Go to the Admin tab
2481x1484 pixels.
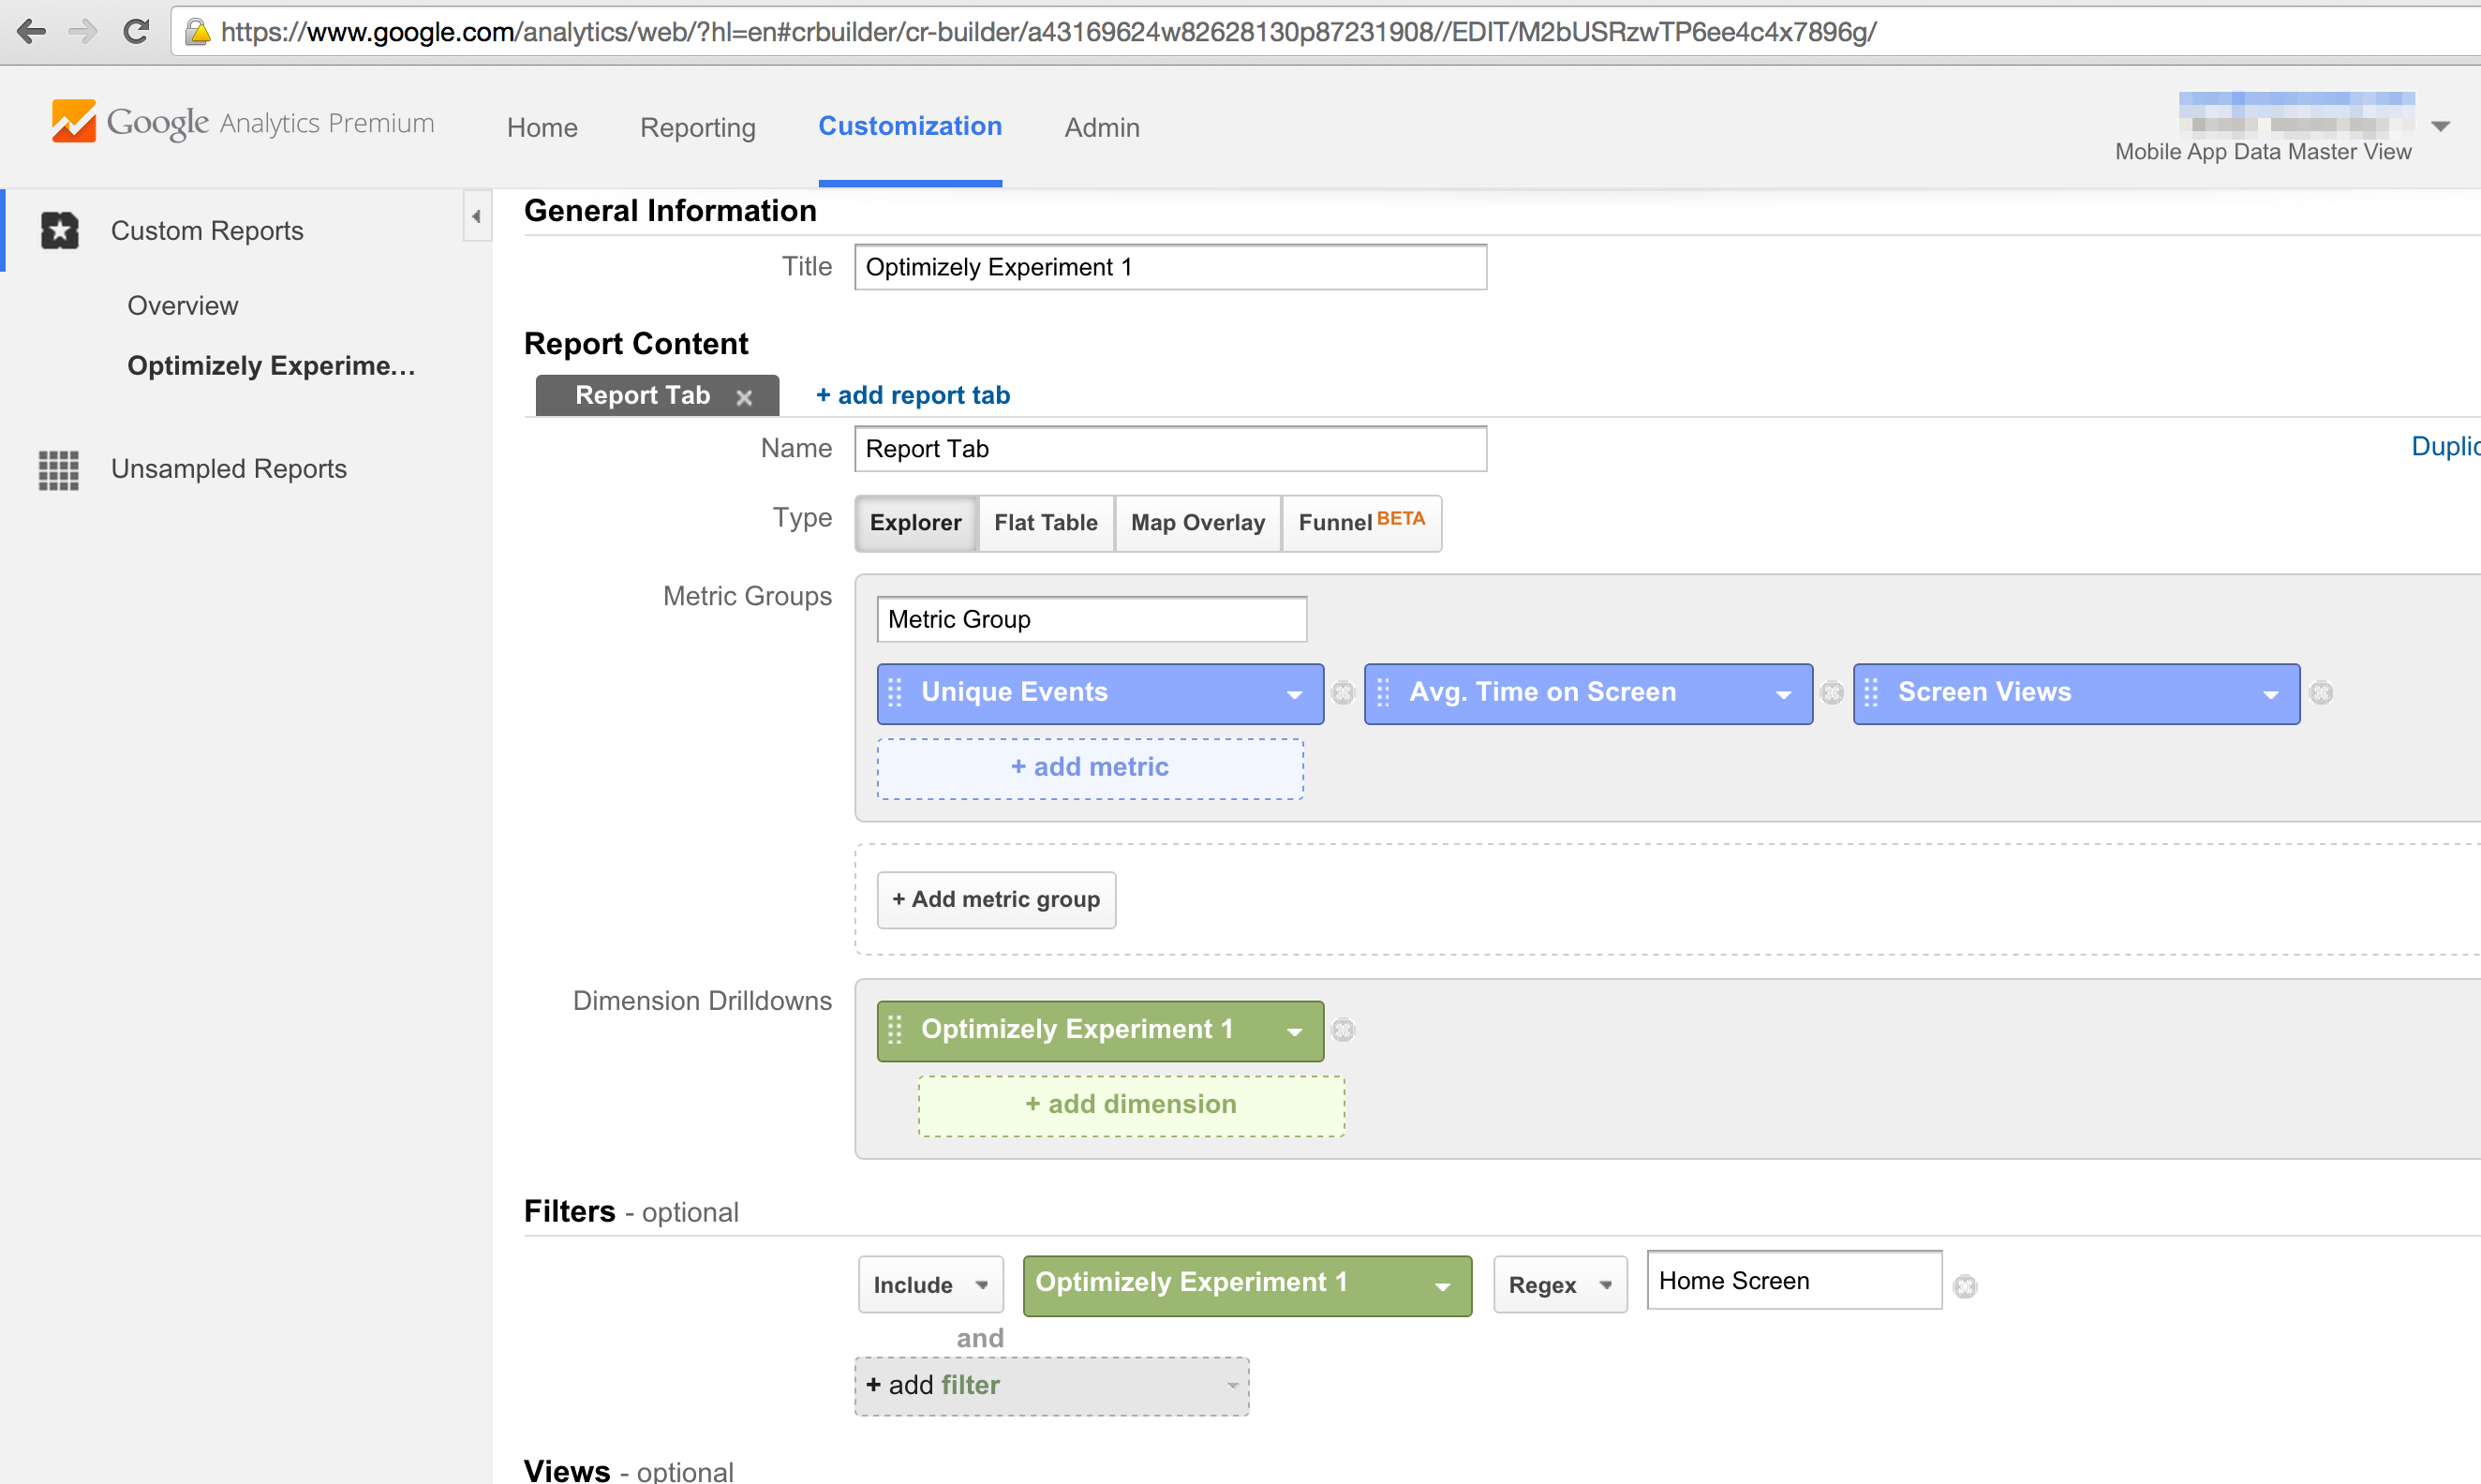point(1101,127)
